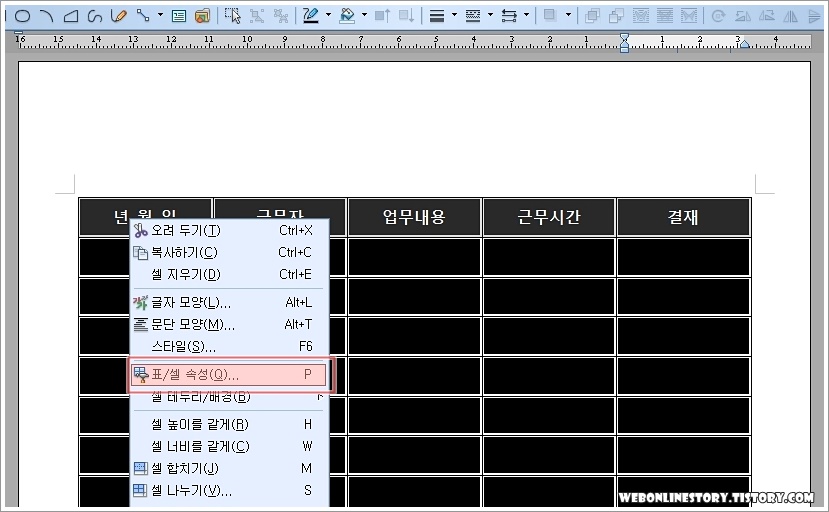The image size is (829, 512).
Task: Click the first-line indent marker on ruler
Action: (x=624, y=37)
